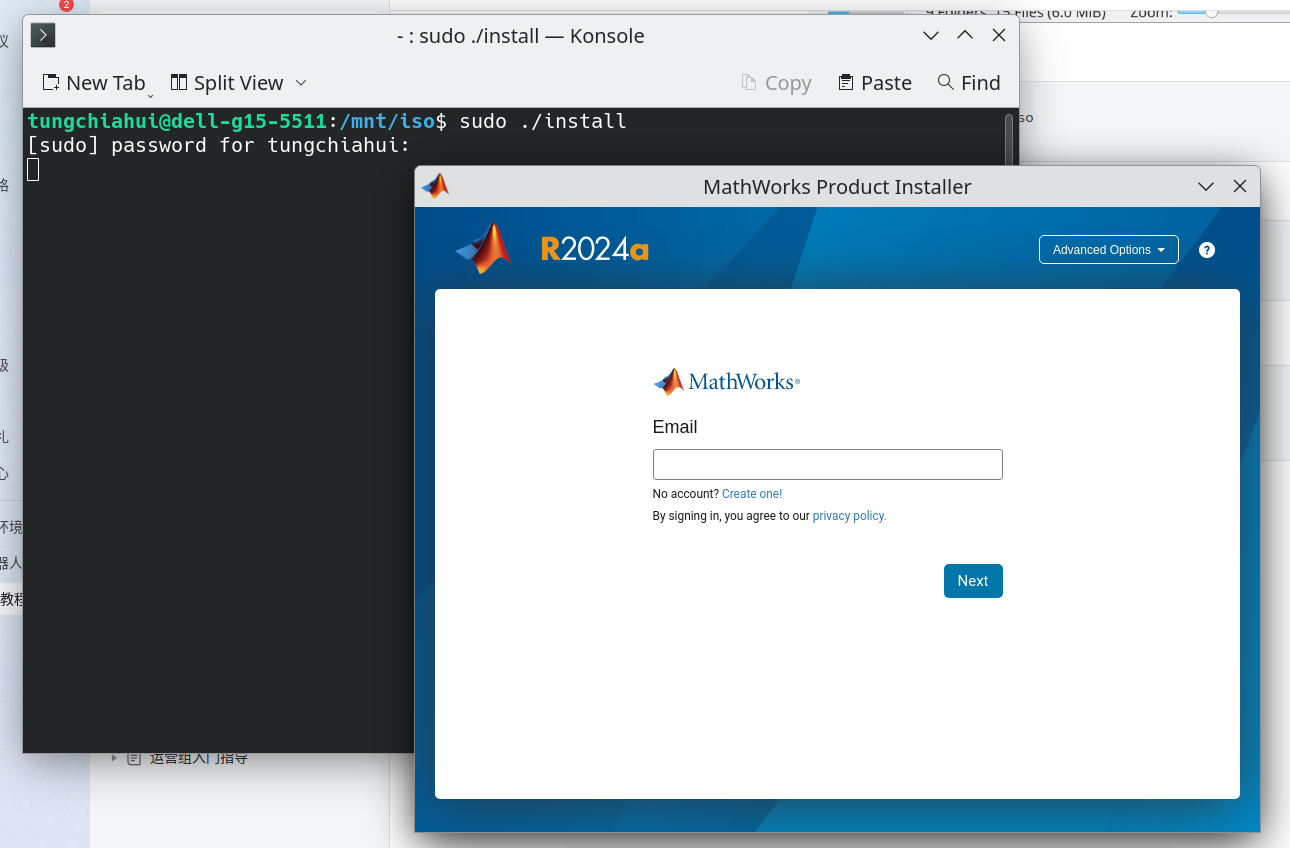Click Paste in the Konsole toolbar
Viewport: 1290px width, 848px height.
coord(875,83)
